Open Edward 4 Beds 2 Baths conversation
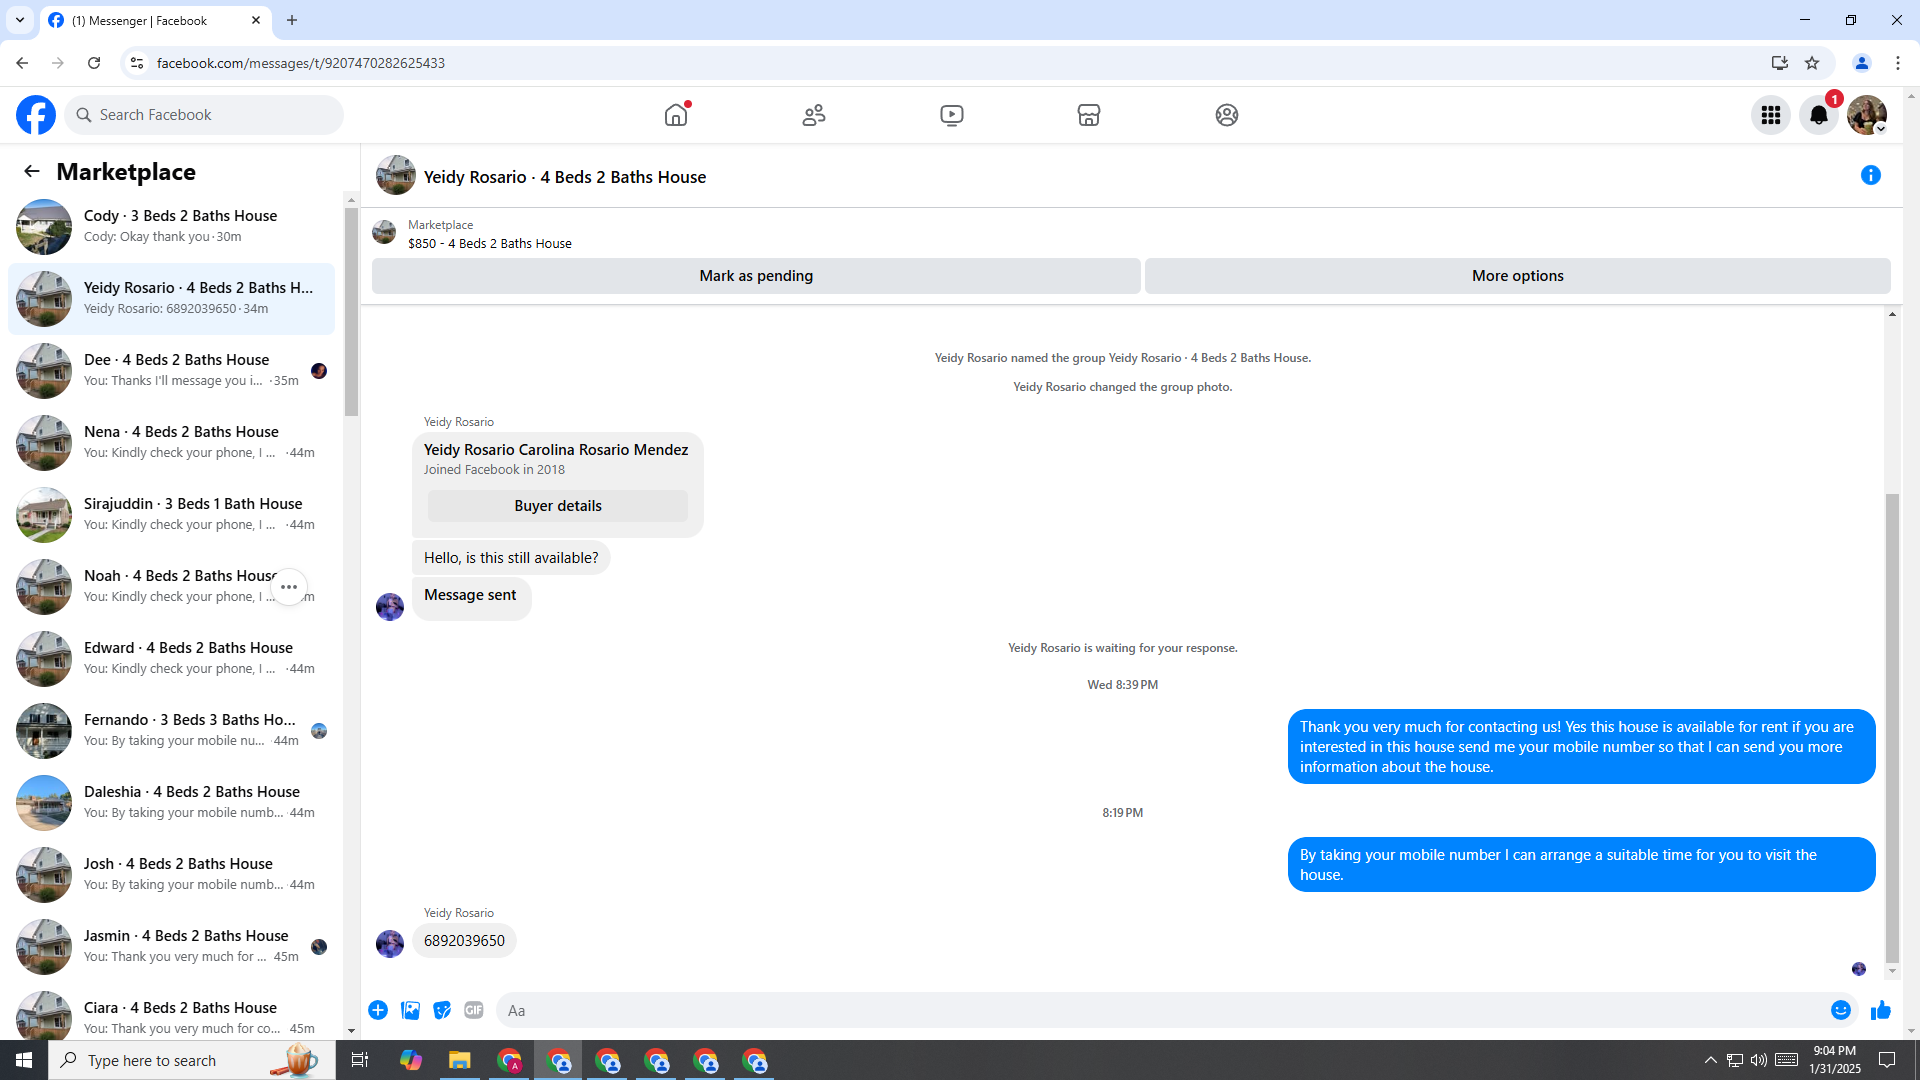1920x1080 pixels. pos(172,659)
